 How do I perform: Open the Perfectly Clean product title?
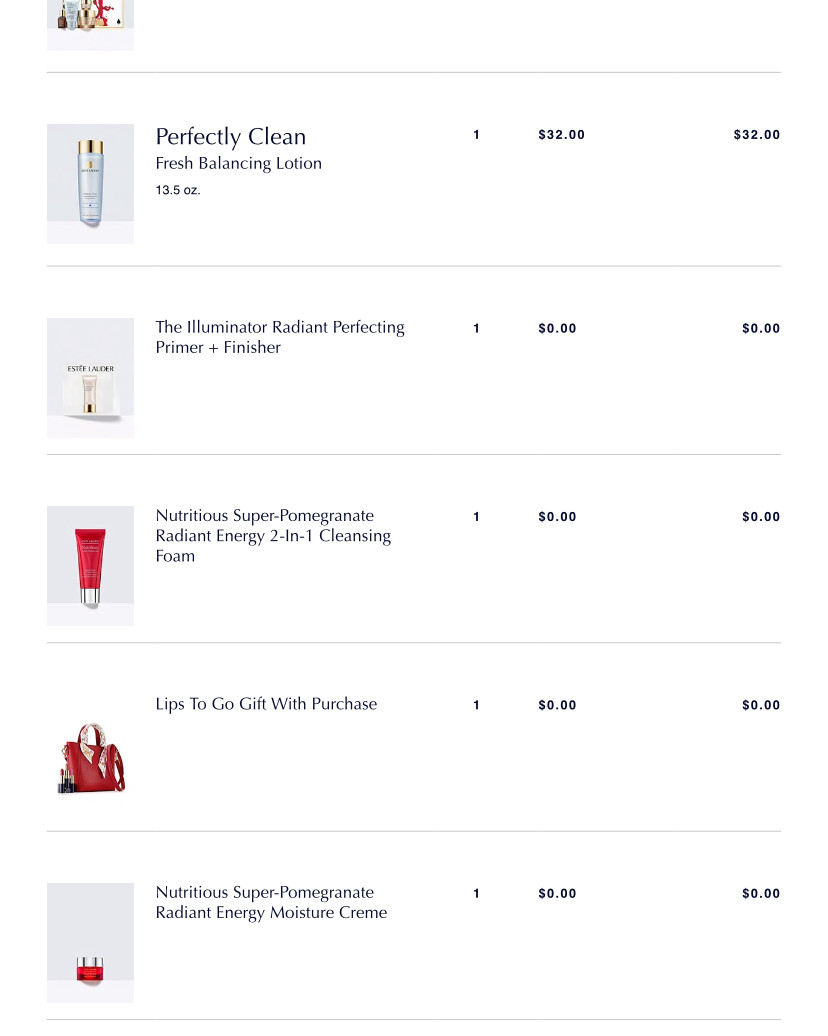231,137
